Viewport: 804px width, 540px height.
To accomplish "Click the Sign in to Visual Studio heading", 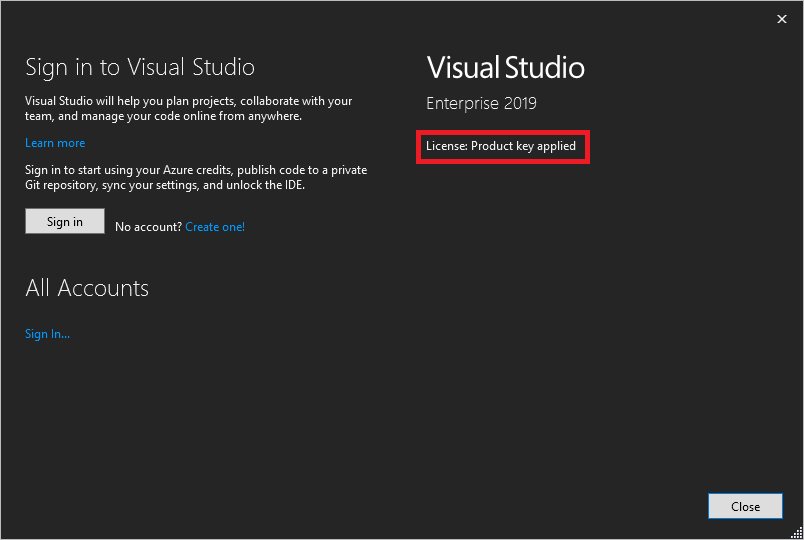I will tap(140, 67).
